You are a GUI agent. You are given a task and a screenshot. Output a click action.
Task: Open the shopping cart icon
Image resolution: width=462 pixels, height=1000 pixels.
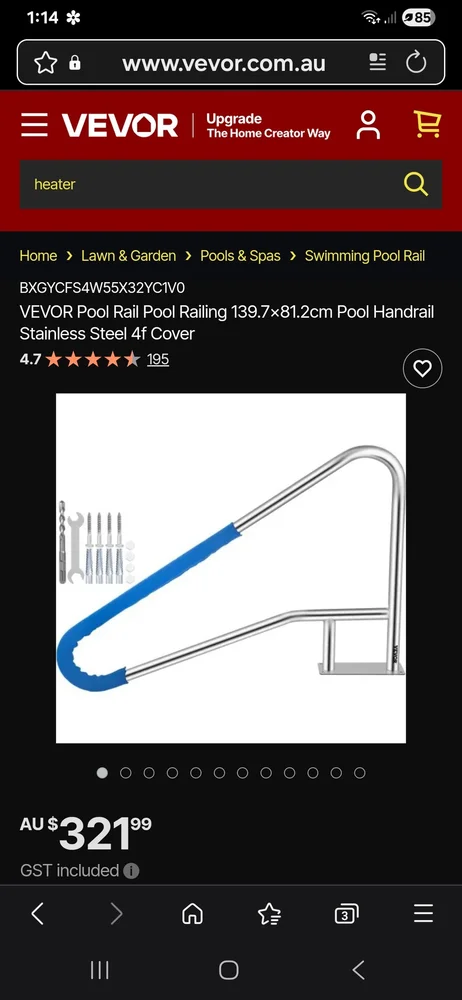427,124
